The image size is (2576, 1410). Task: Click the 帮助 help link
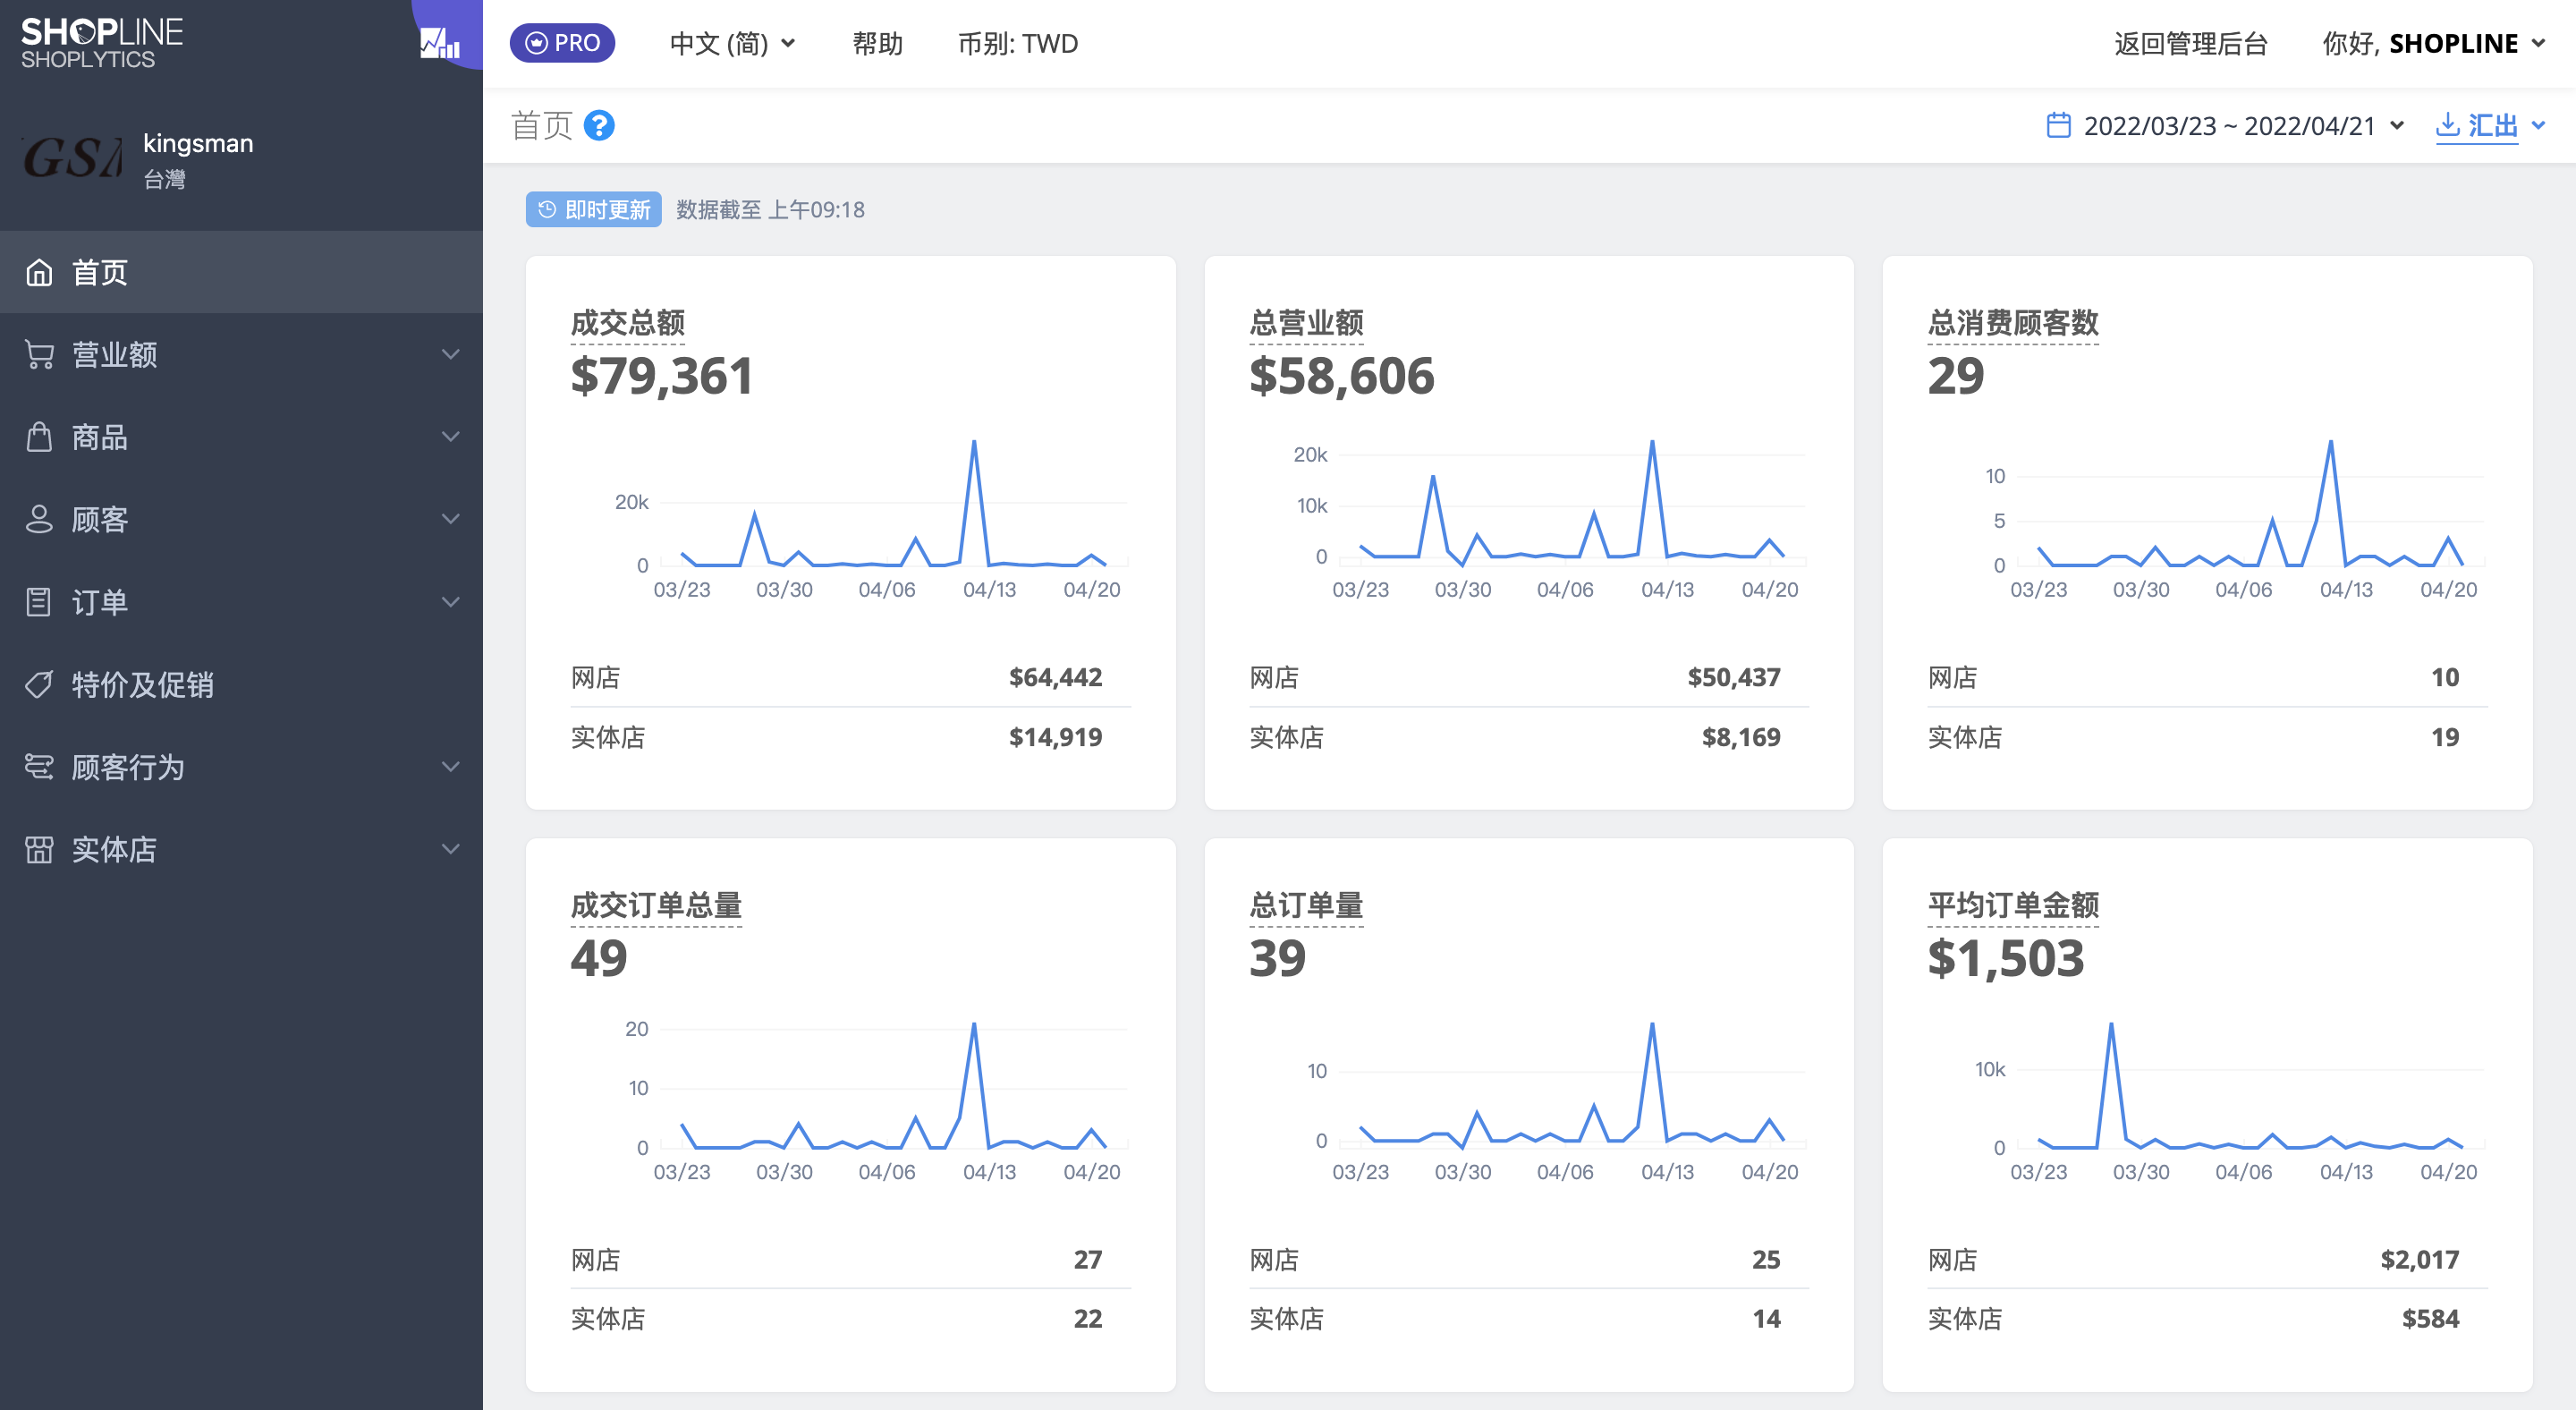coord(877,43)
